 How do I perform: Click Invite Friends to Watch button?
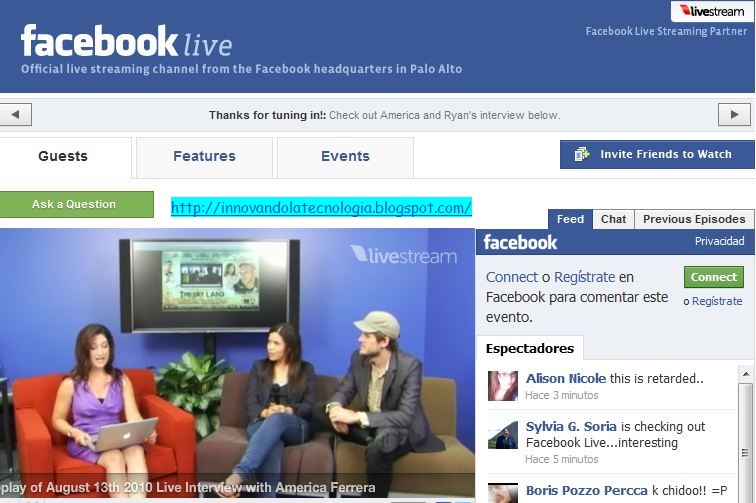(x=657, y=154)
